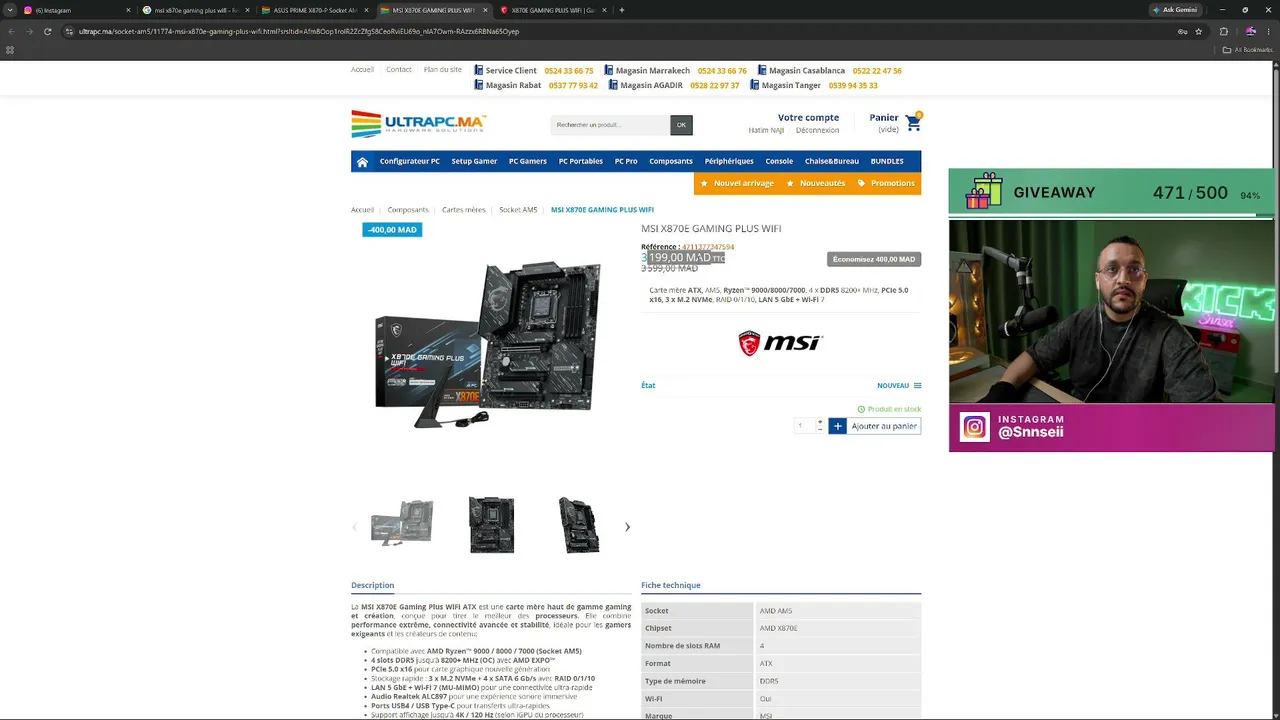Go back to the previous page
Screen dimensions: 1280x720
[11, 31]
